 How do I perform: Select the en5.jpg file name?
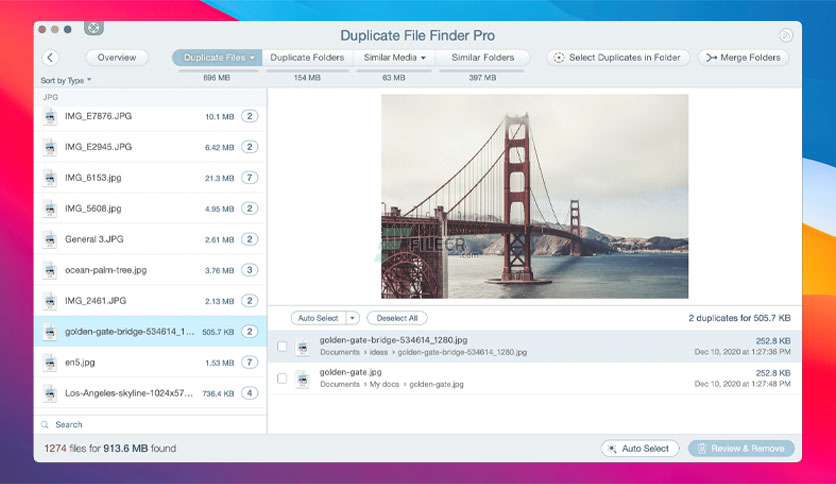click(80, 362)
